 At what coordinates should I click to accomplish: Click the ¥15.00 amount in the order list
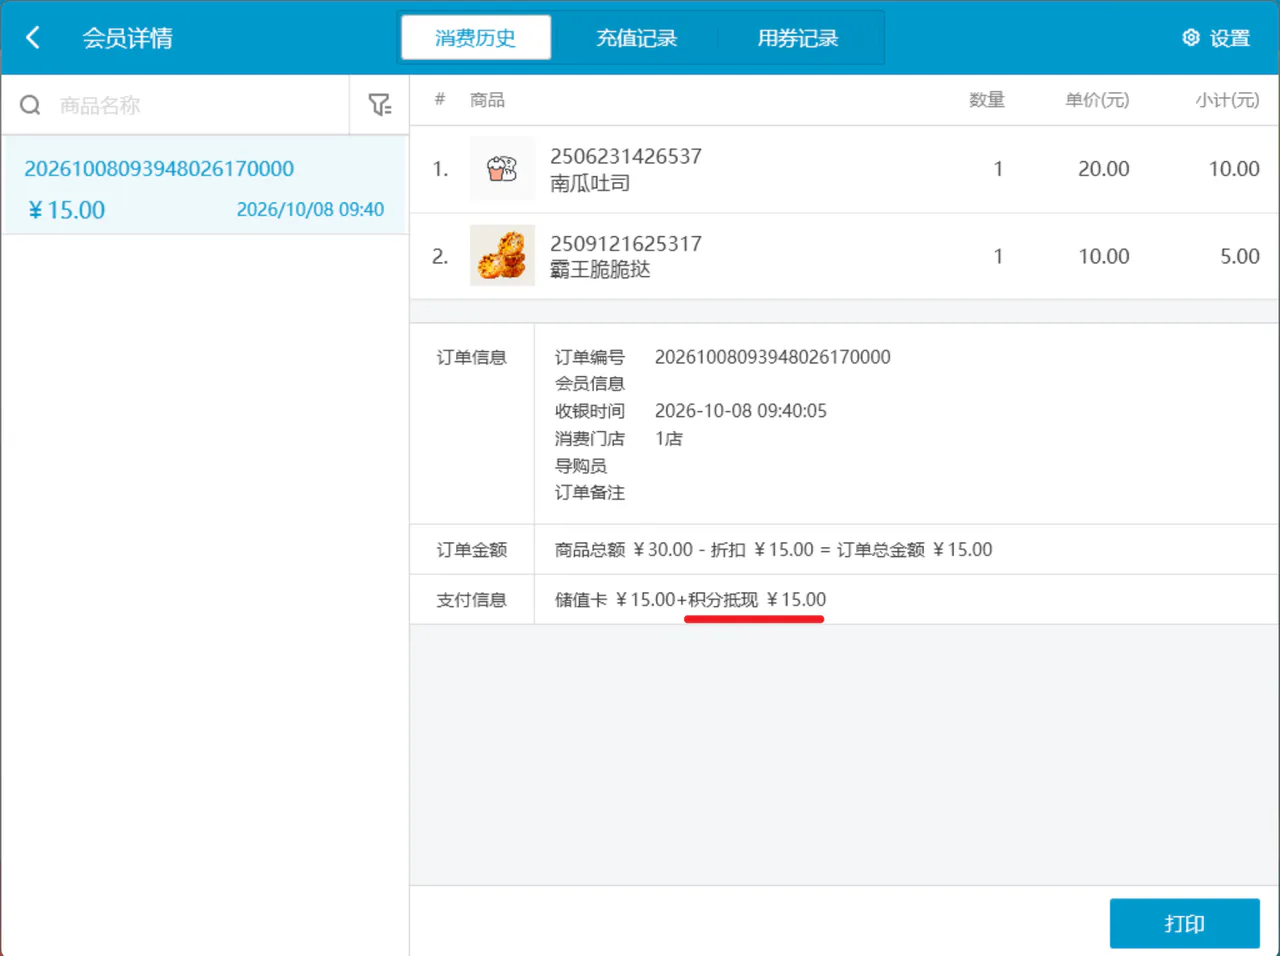pos(66,210)
